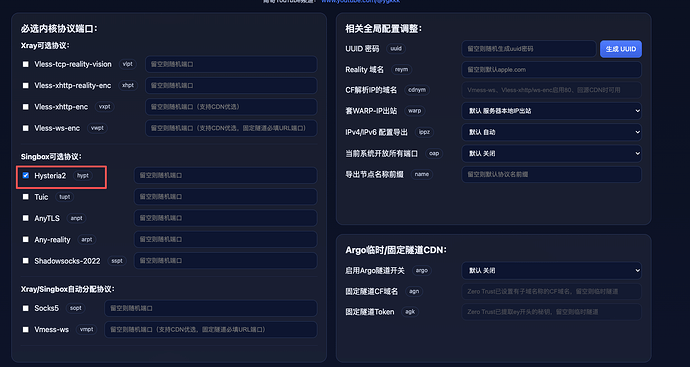Open the 当前系统开放所有端口 dropdown

[551, 153]
